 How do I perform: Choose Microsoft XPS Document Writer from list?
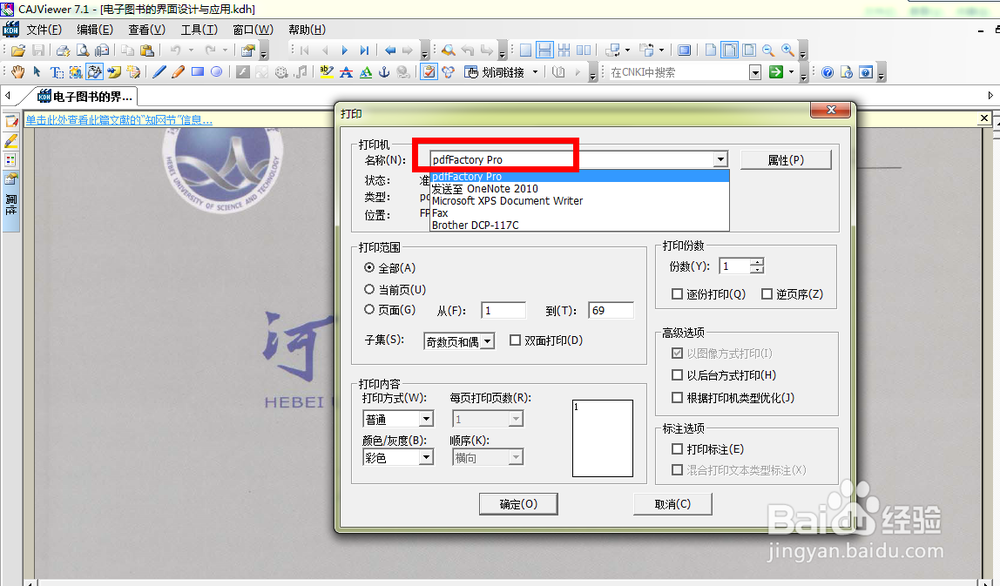[x=579, y=201]
